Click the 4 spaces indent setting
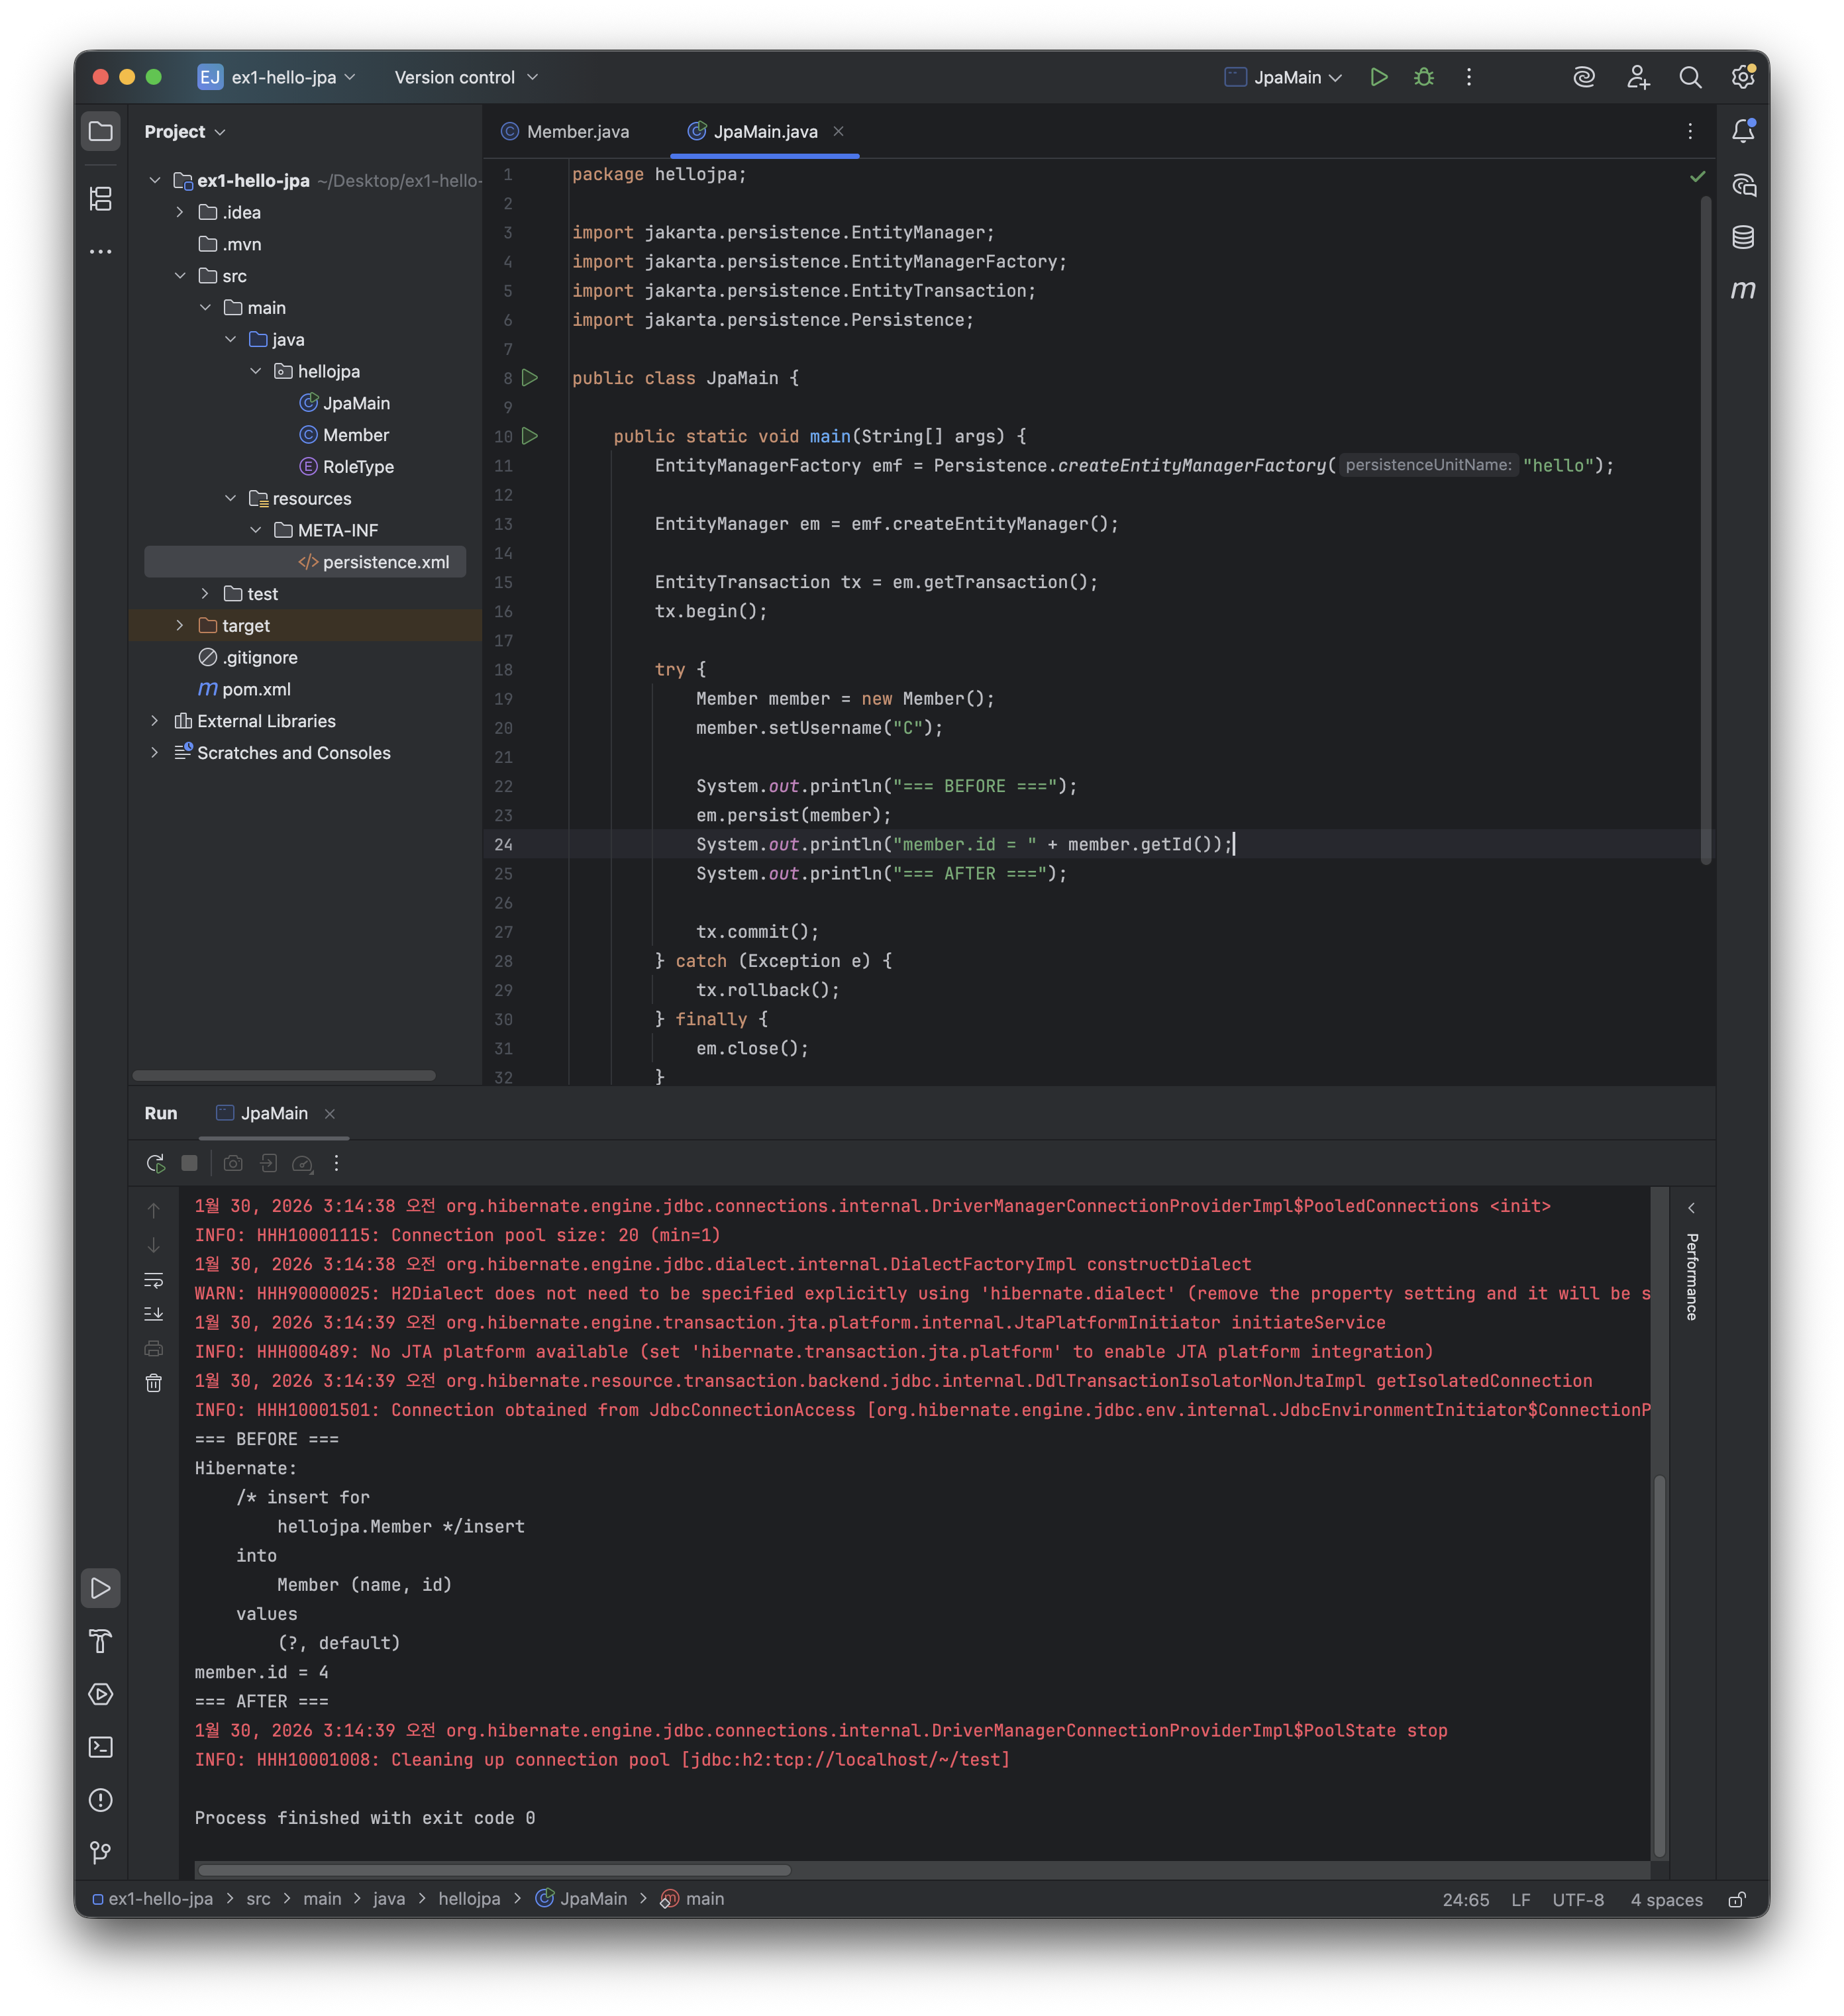This screenshot has height=2016, width=1844. [x=1665, y=1899]
